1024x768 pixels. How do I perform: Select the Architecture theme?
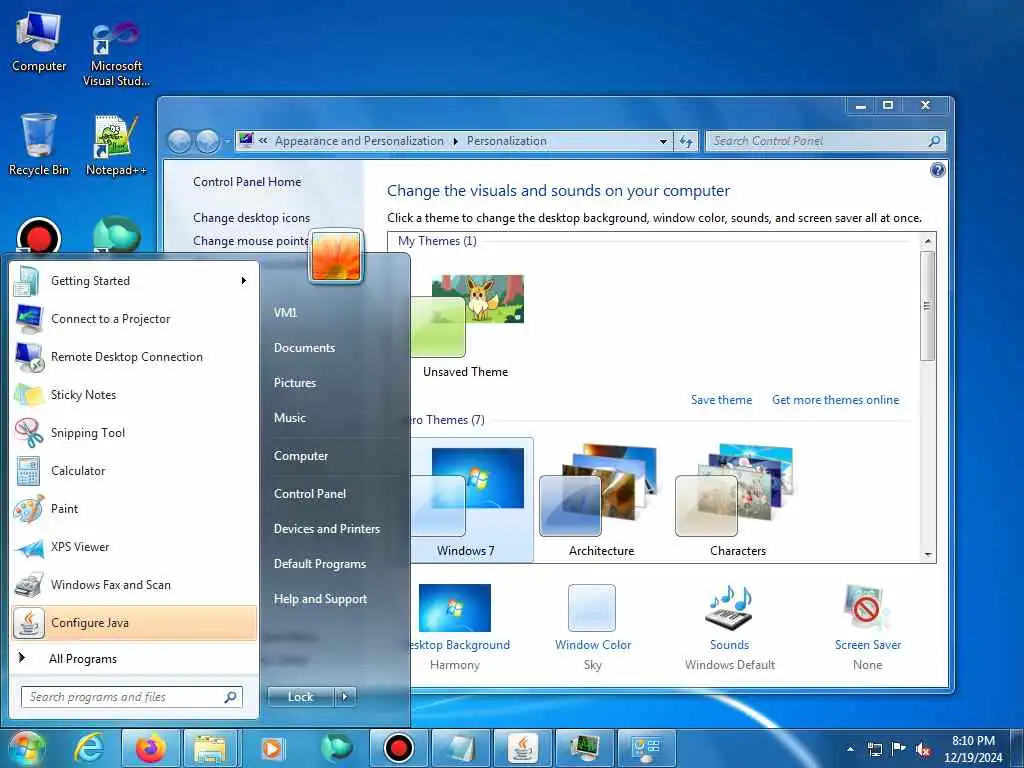pos(601,500)
